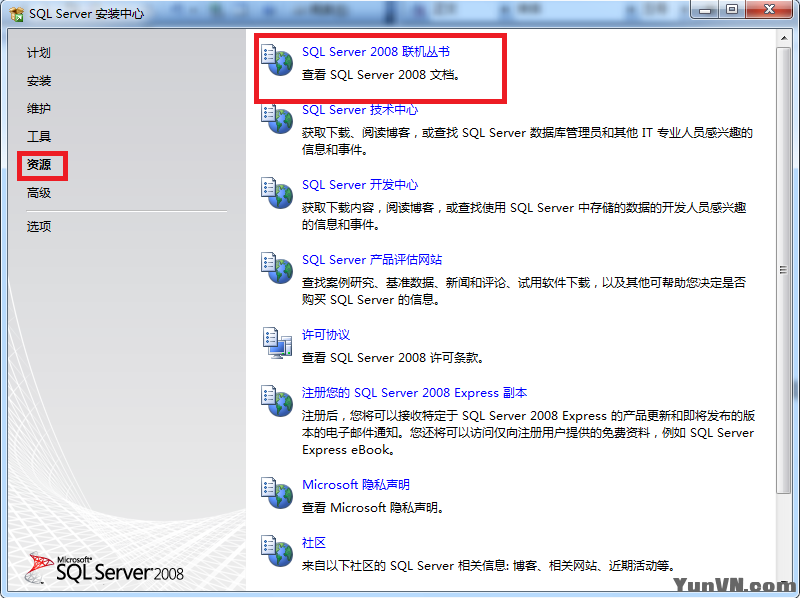Image resolution: width=800 pixels, height=598 pixels.
Task: Open the Microsoft 隐私声明 link
Action: pyautogui.click(x=356, y=484)
